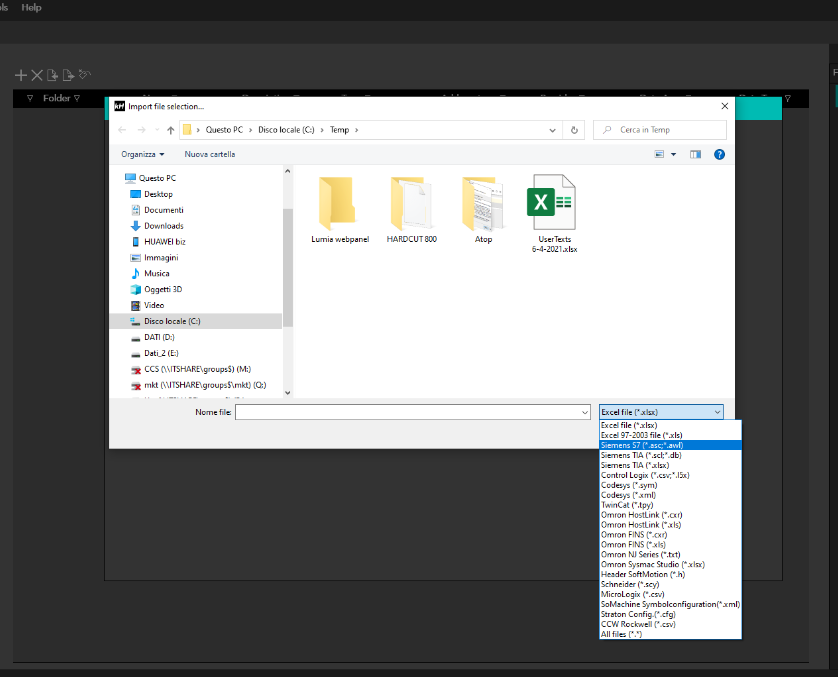This screenshot has width=838, height=677.
Task: Click the up-arrow parent folder button
Action: click(171, 130)
